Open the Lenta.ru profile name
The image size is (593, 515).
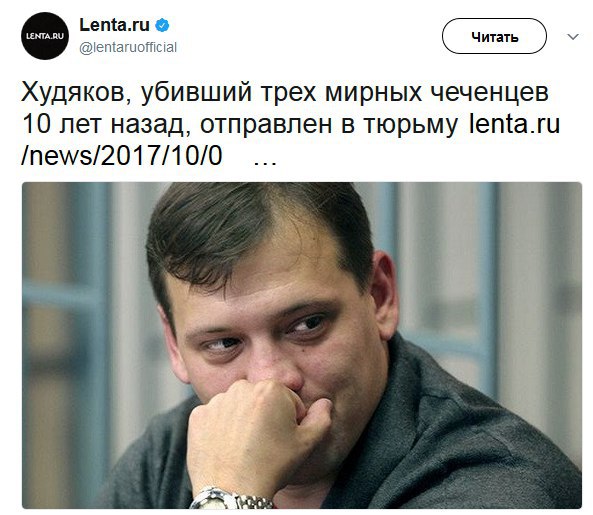coord(115,25)
